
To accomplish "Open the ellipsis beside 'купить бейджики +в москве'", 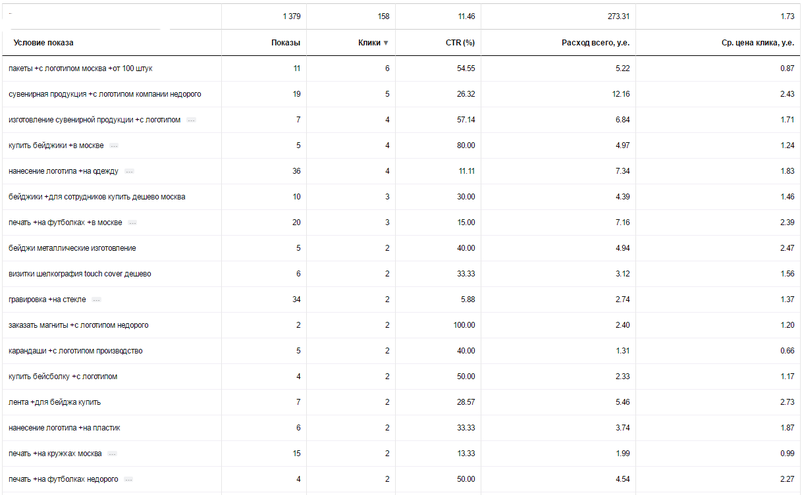I will coord(114,146).
